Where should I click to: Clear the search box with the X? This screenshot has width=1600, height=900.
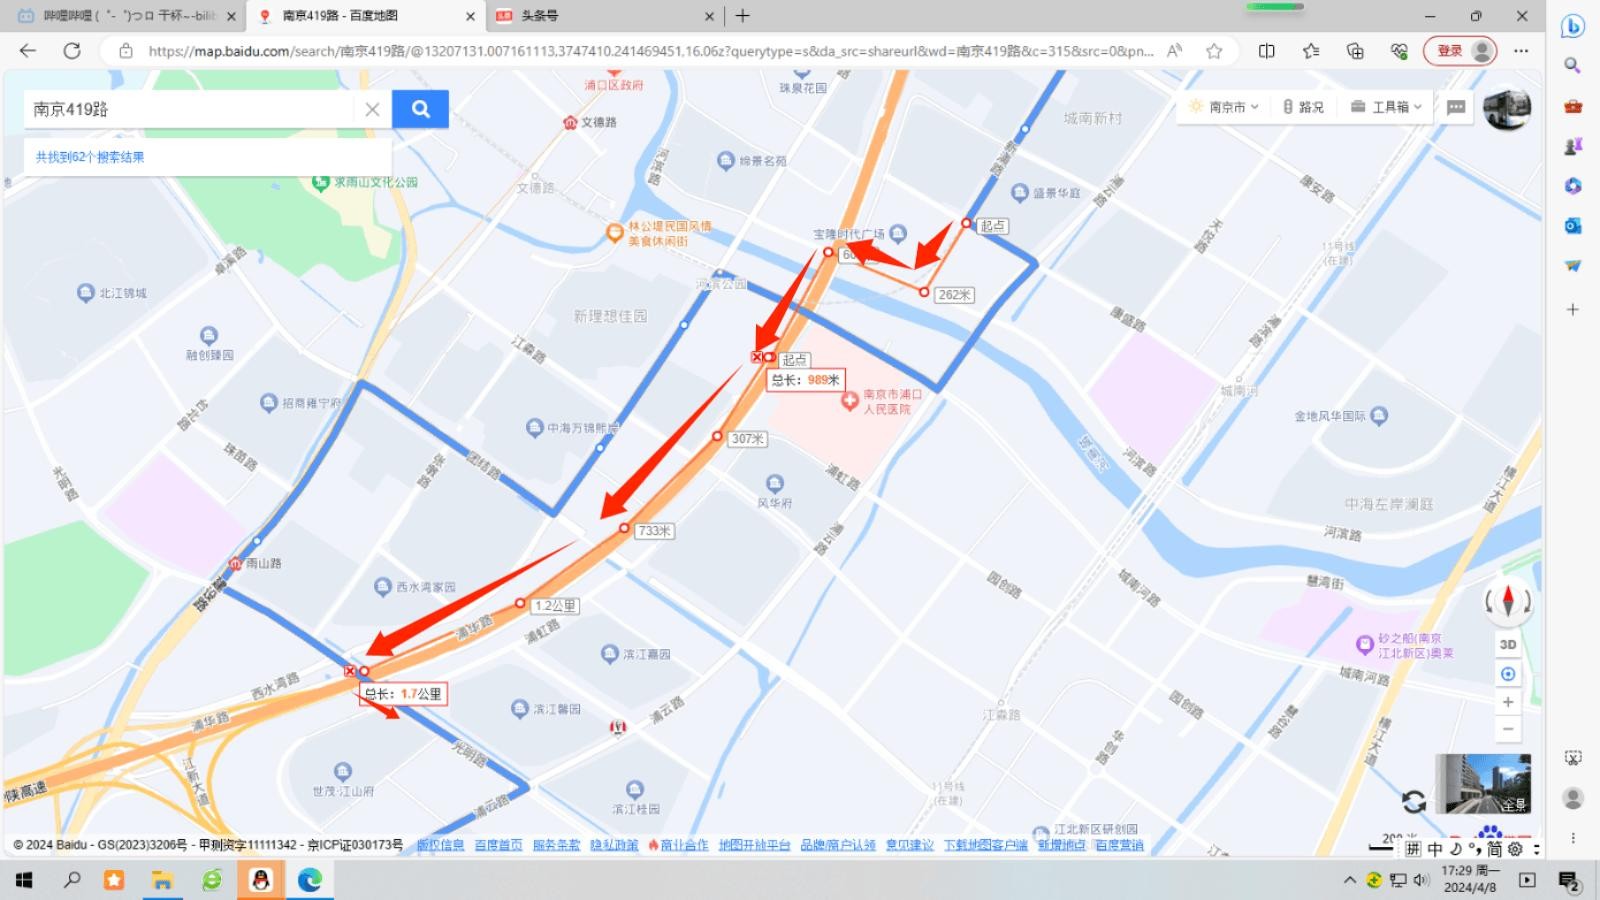(x=372, y=109)
